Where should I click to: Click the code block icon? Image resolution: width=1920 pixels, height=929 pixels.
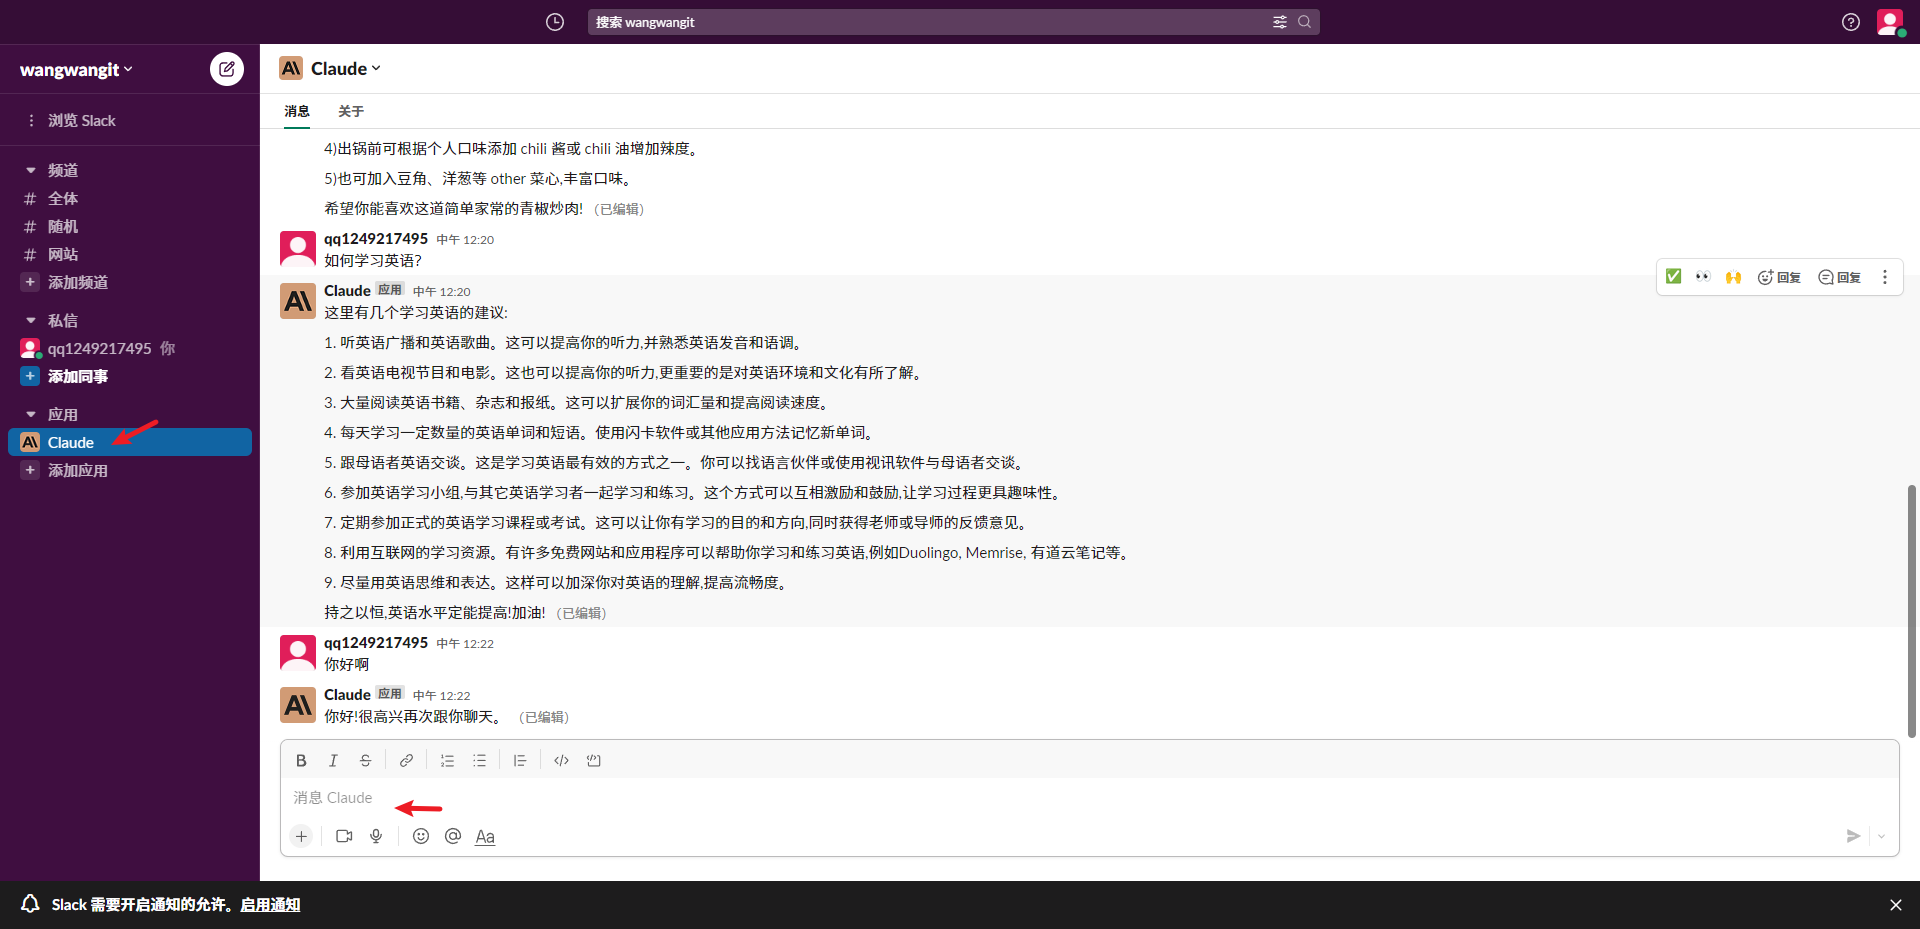(x=594, y=761)
